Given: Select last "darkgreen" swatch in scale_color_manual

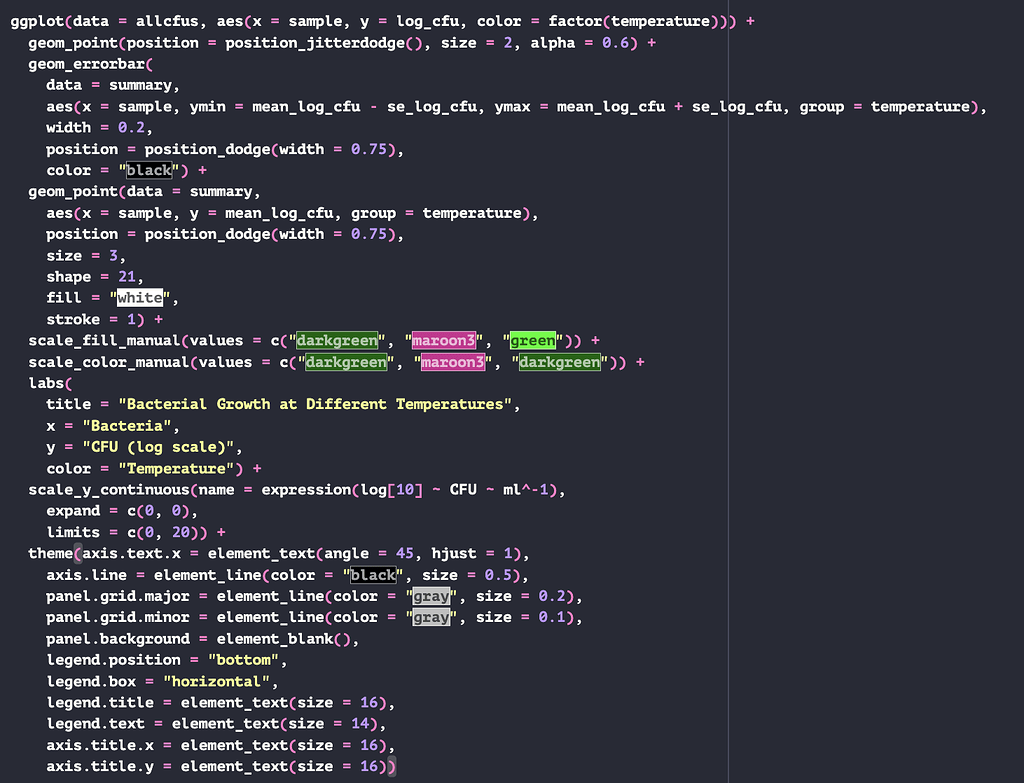Looking at the screenshot, I should click(x=560, y=362).
